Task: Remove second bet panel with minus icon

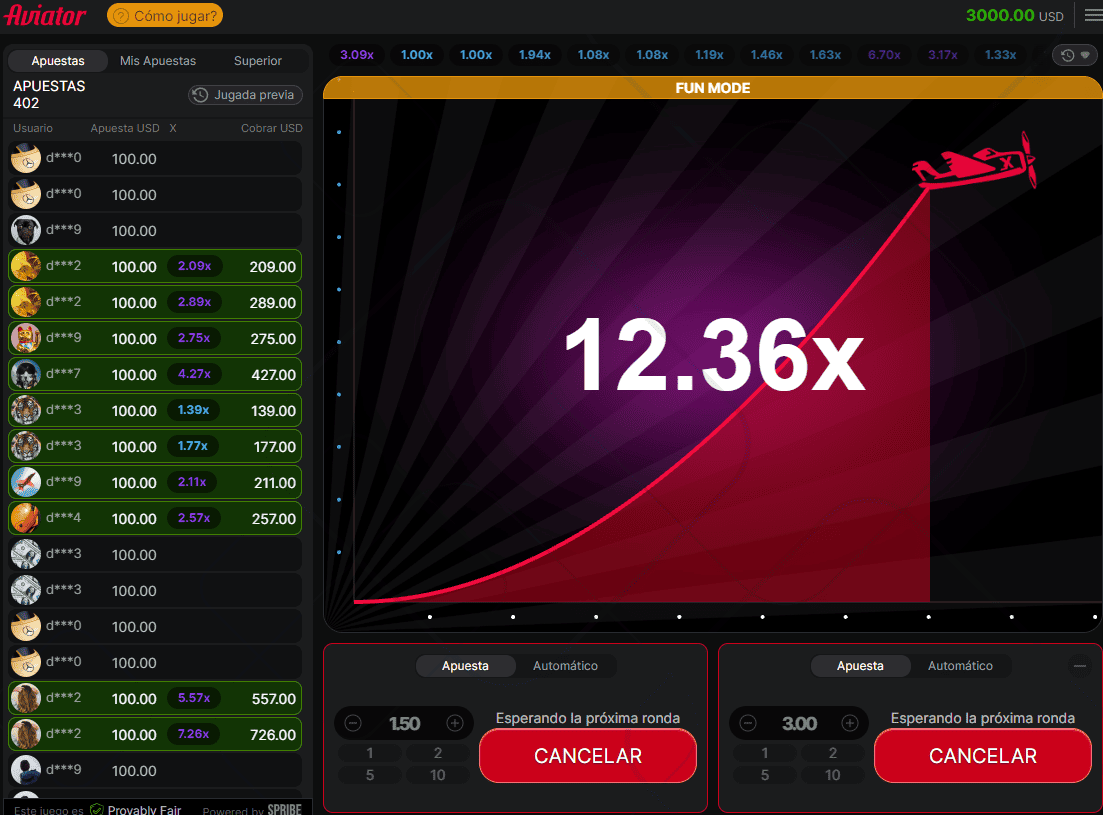Action: click(1080, 665)
